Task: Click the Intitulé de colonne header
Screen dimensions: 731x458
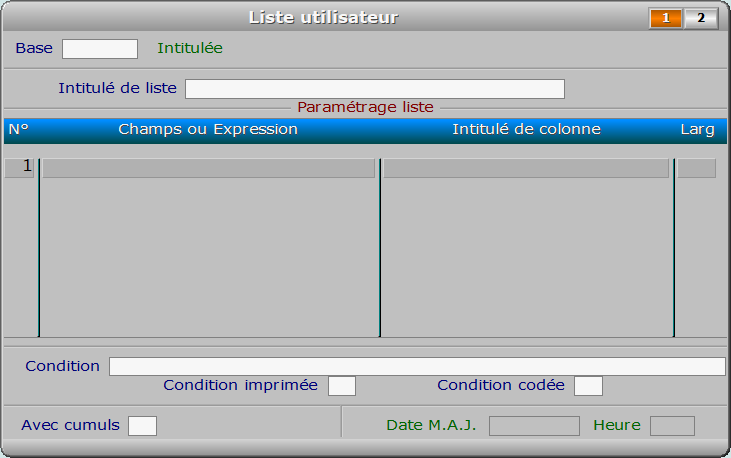Action: (526, 129)
